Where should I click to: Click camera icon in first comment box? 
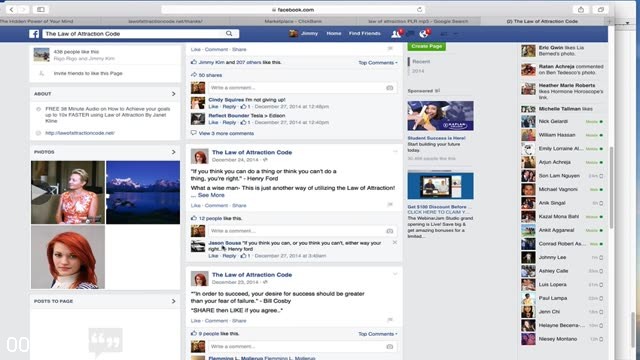click(390, 88)
